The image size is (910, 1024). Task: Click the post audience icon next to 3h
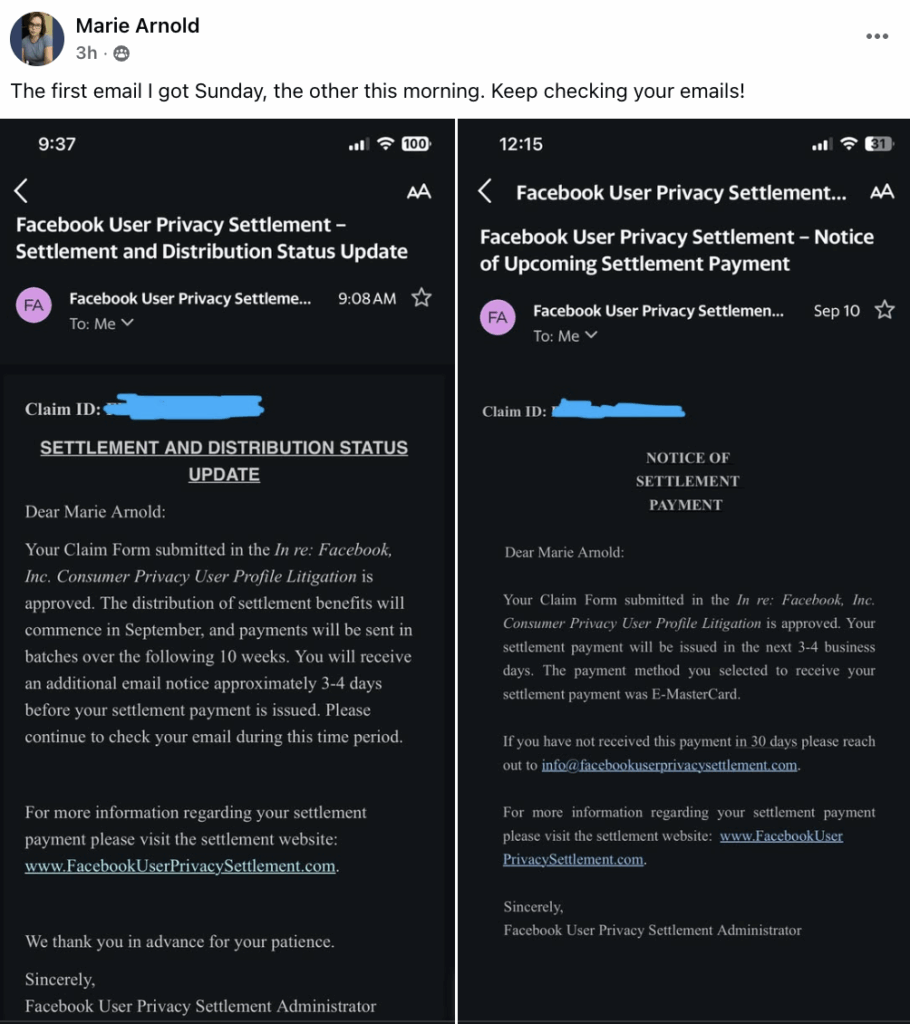coord(122,53)
